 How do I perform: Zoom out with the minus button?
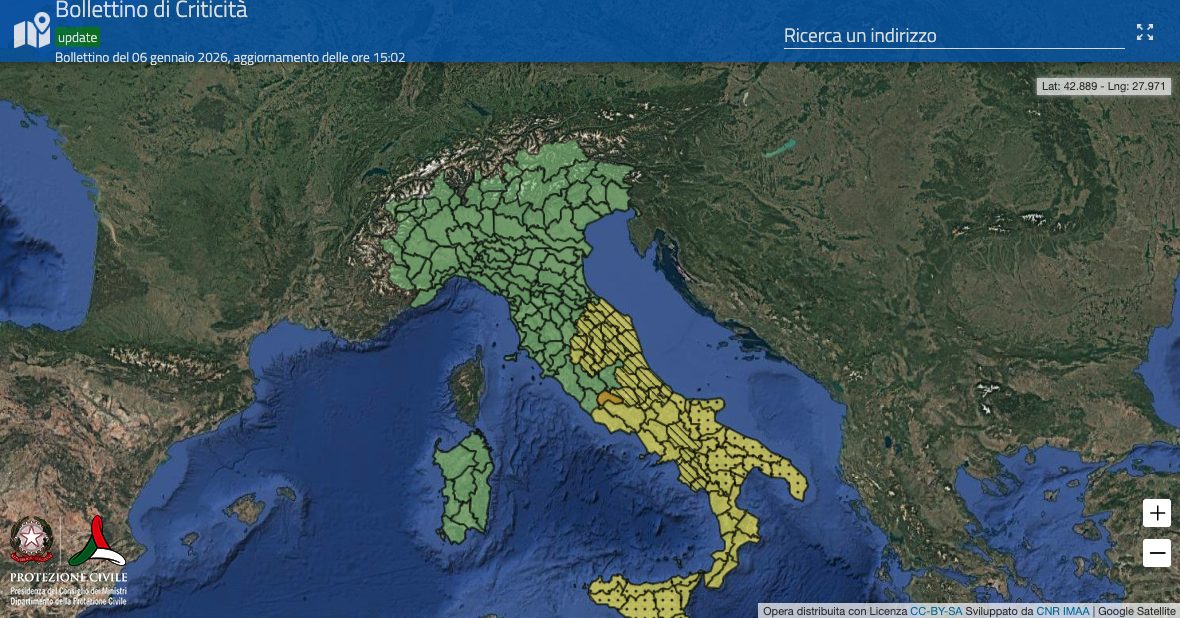pyautogui.click(x=1157, y=552)
